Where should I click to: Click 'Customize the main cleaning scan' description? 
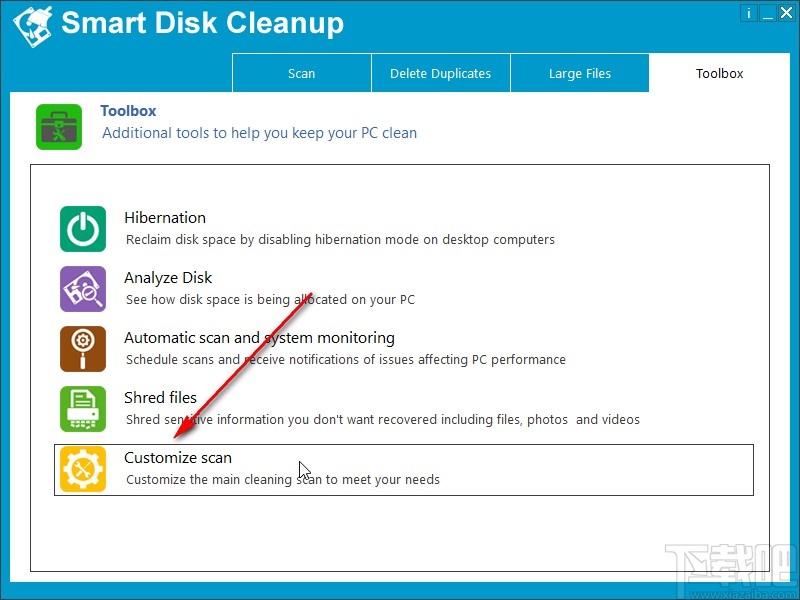(x=283, y=480)
